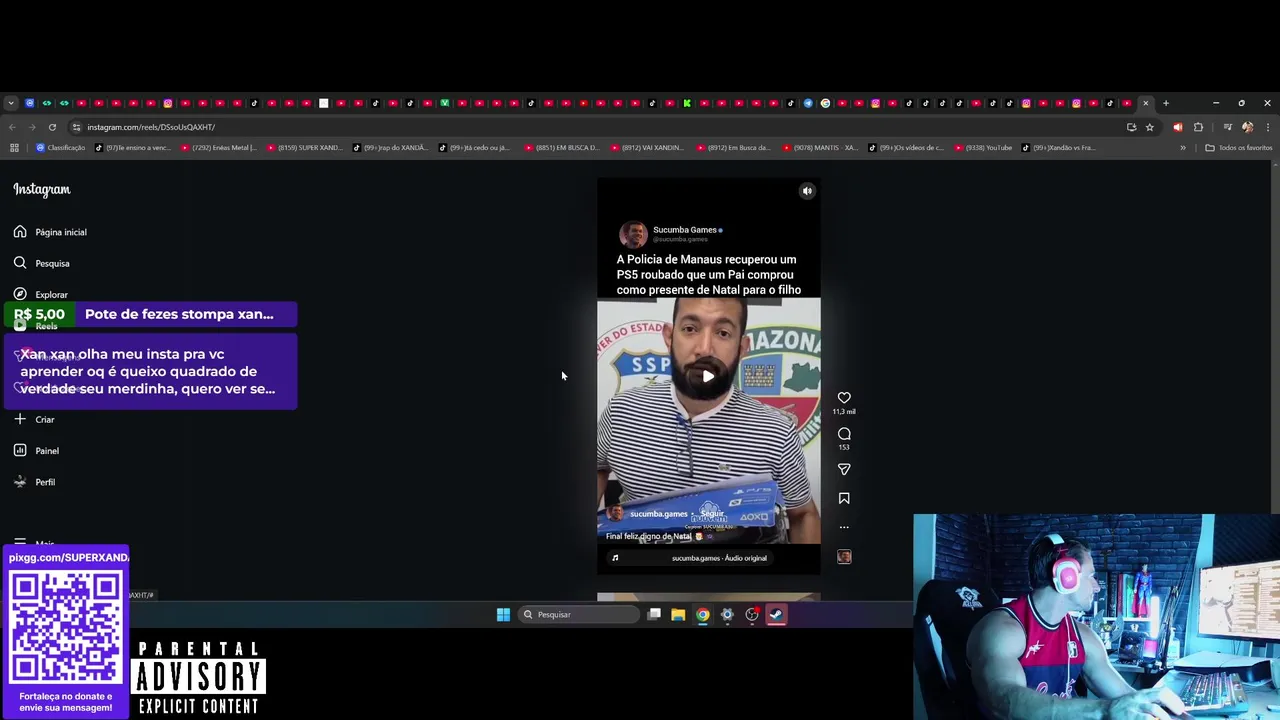The image size is (1280, 720).
Task: Open the sucumba.games profile link on reel
Action: click(658, 514)
